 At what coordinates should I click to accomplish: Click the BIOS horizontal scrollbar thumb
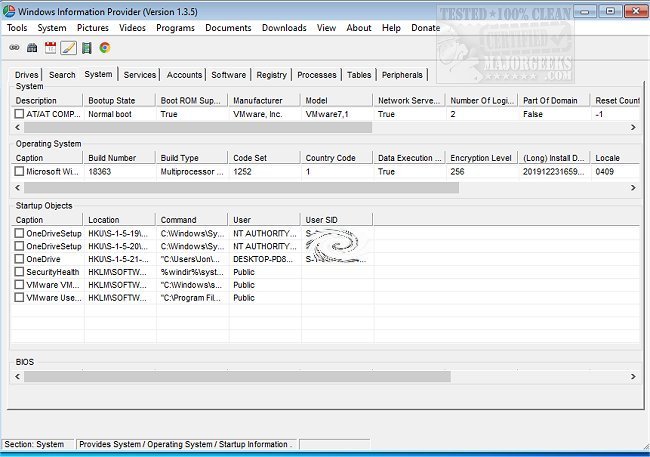pos(237,377)
